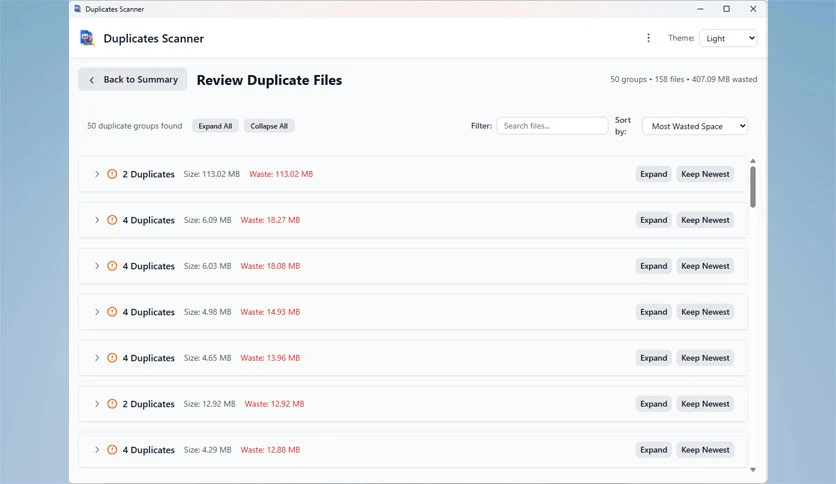Click the 'Waste: 113.02 MB' label
Image resolution: width=836 pixels, height=484 pixels.
tap(281, 174)
